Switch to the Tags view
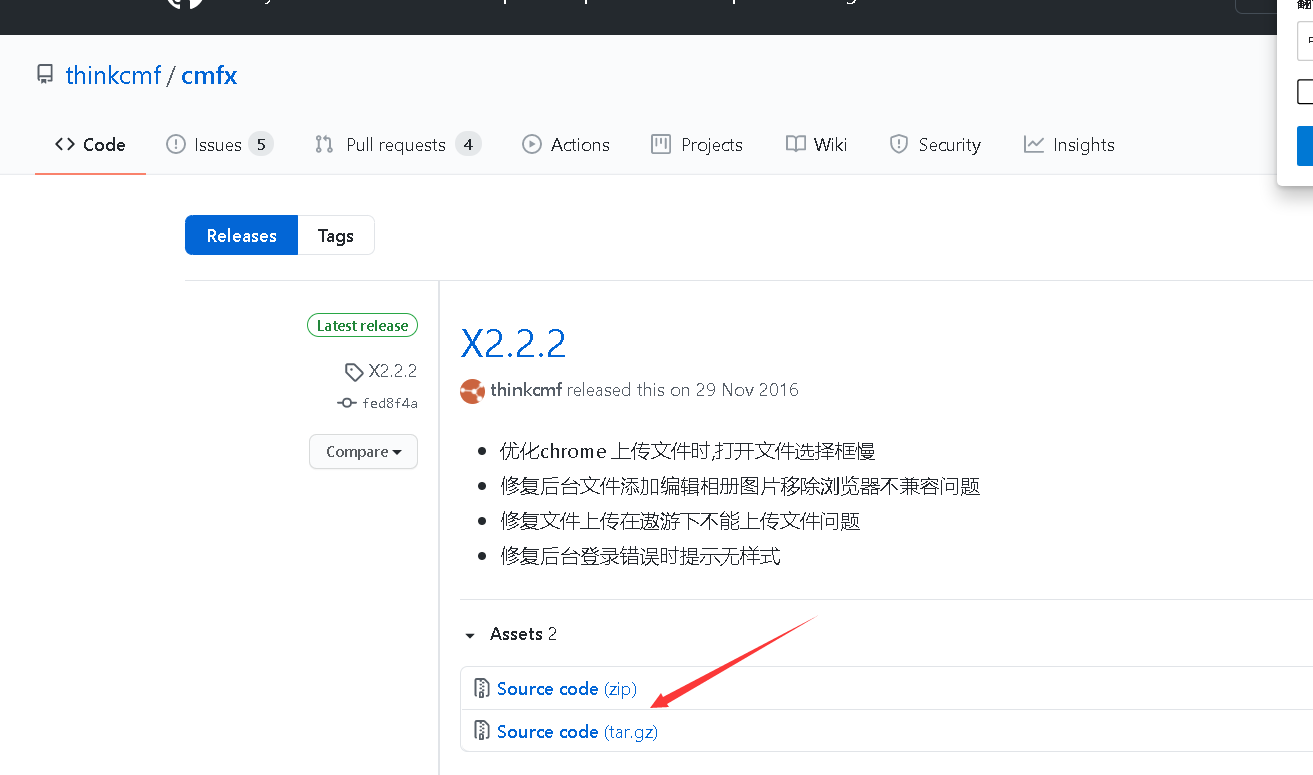The image size is (1313, 775). 336,236
